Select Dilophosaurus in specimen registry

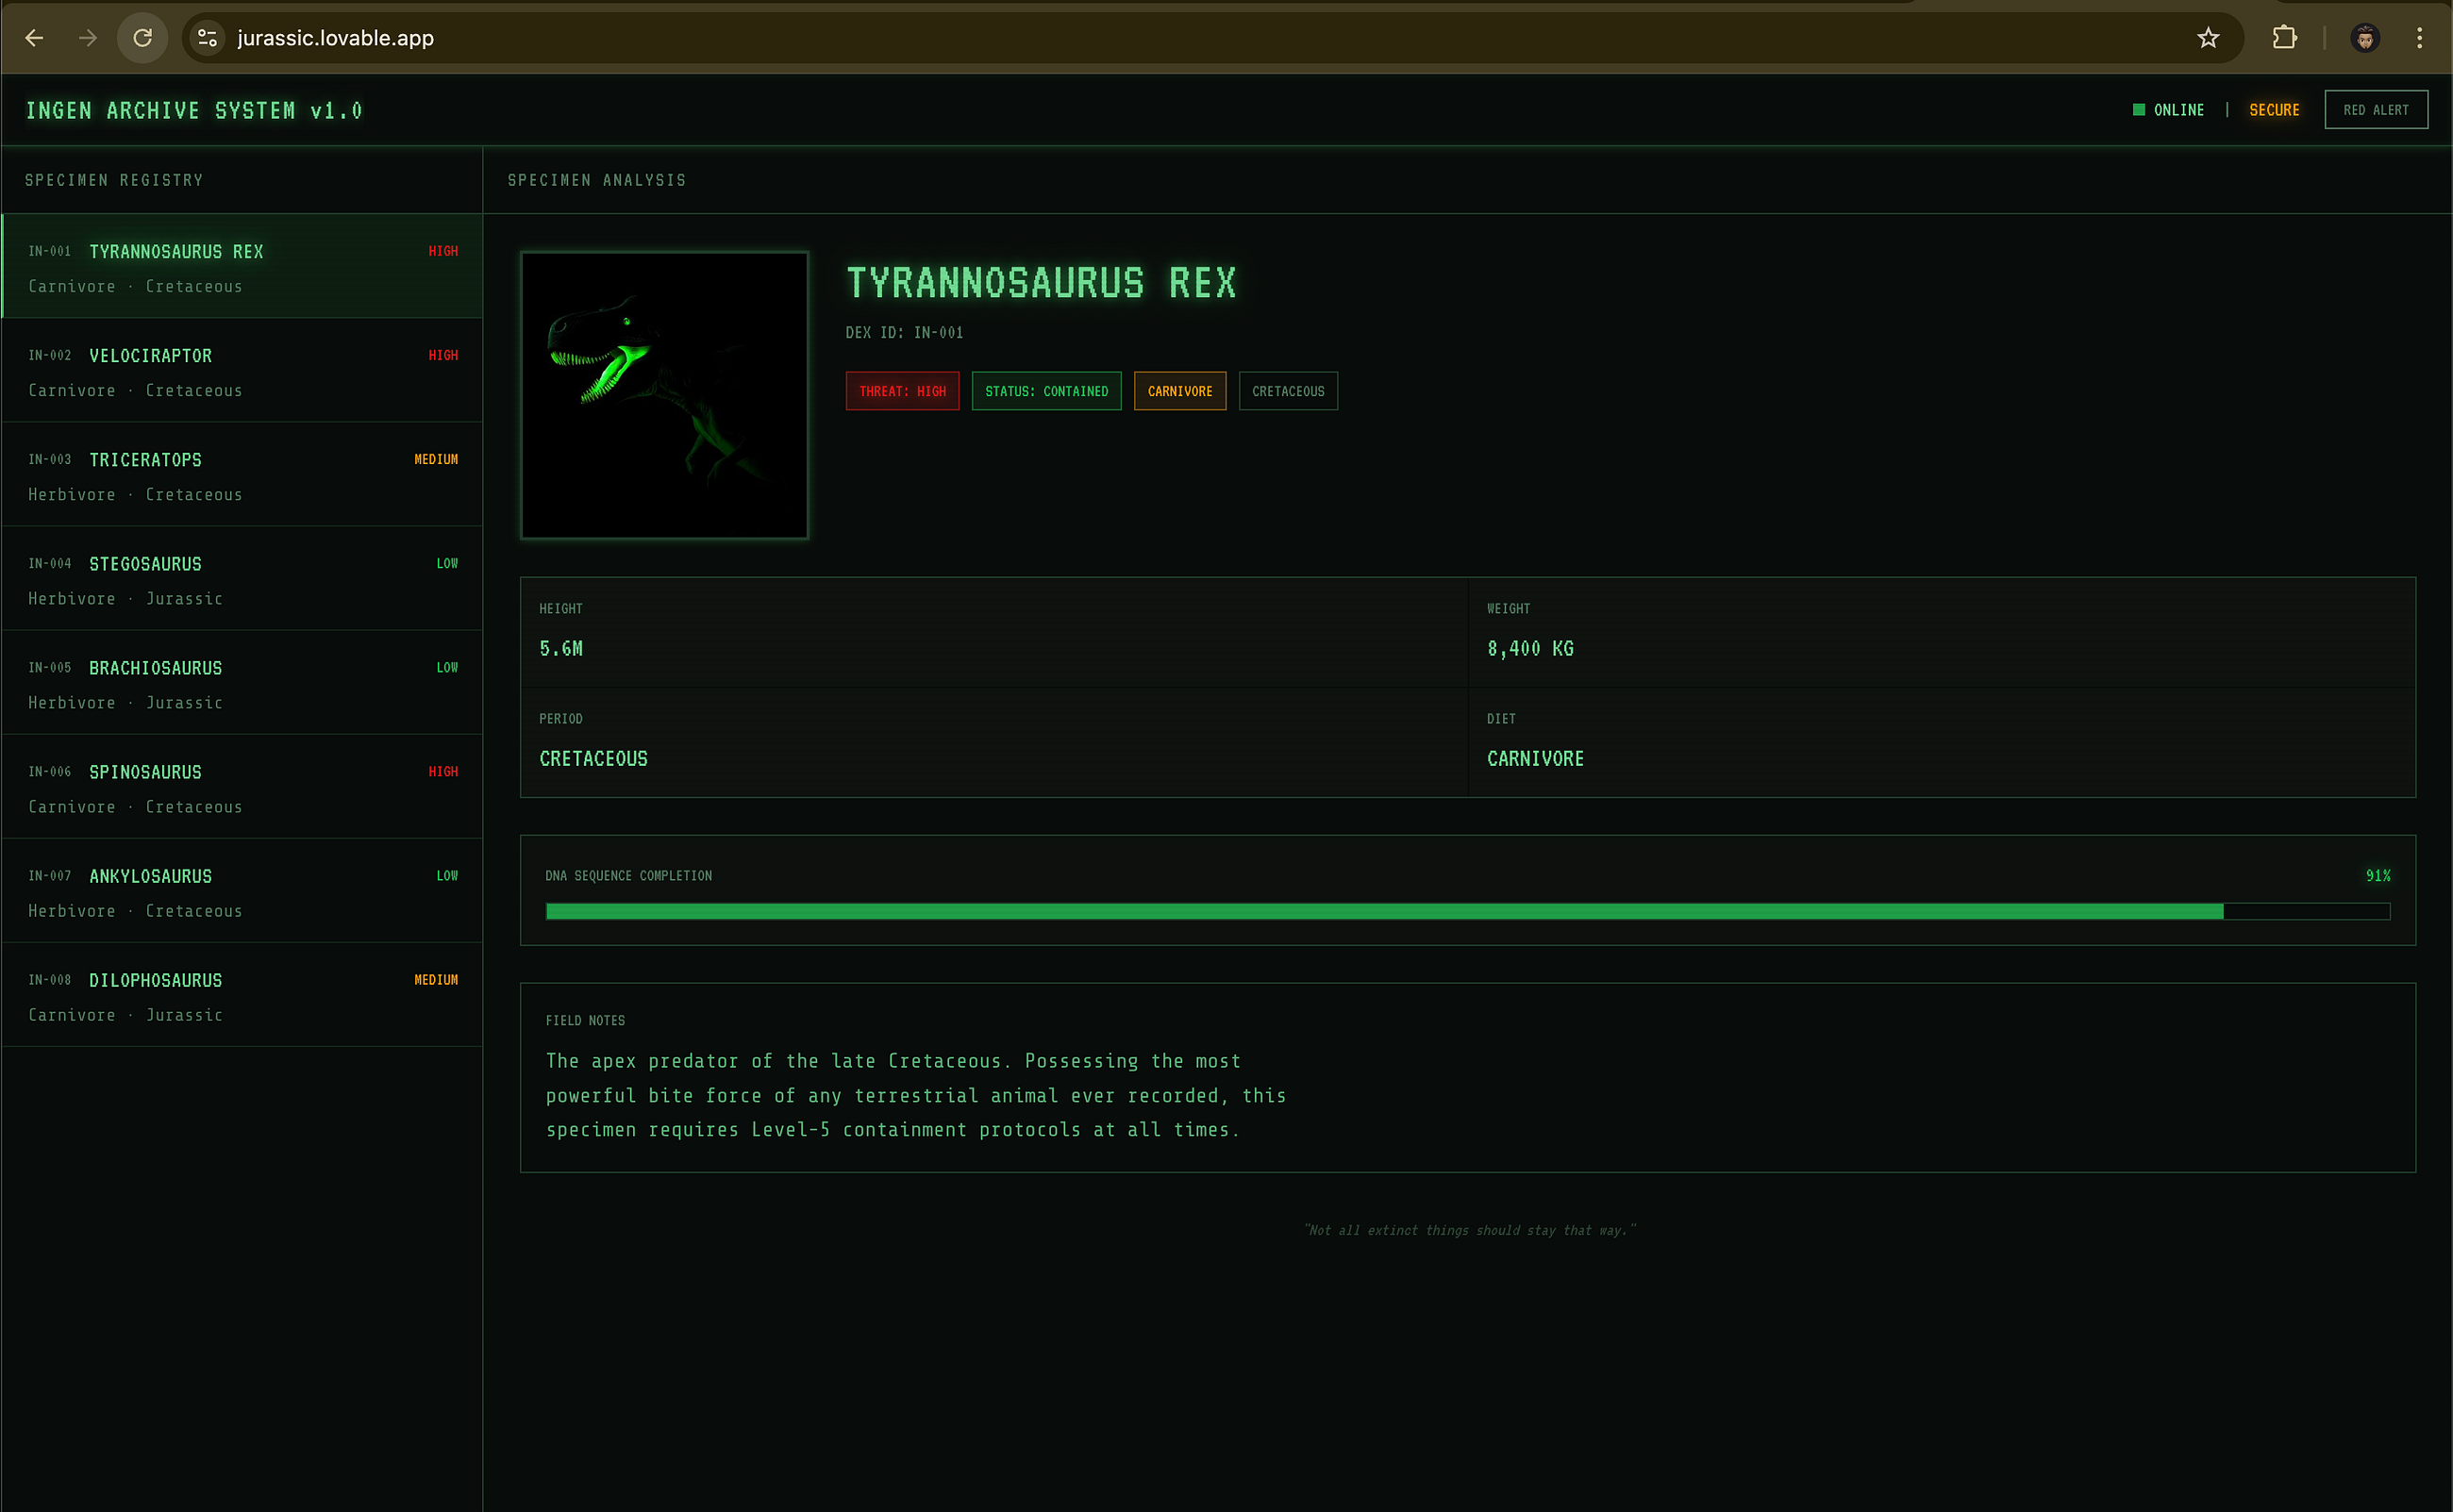pyautogui.click(x=242, y=994)
